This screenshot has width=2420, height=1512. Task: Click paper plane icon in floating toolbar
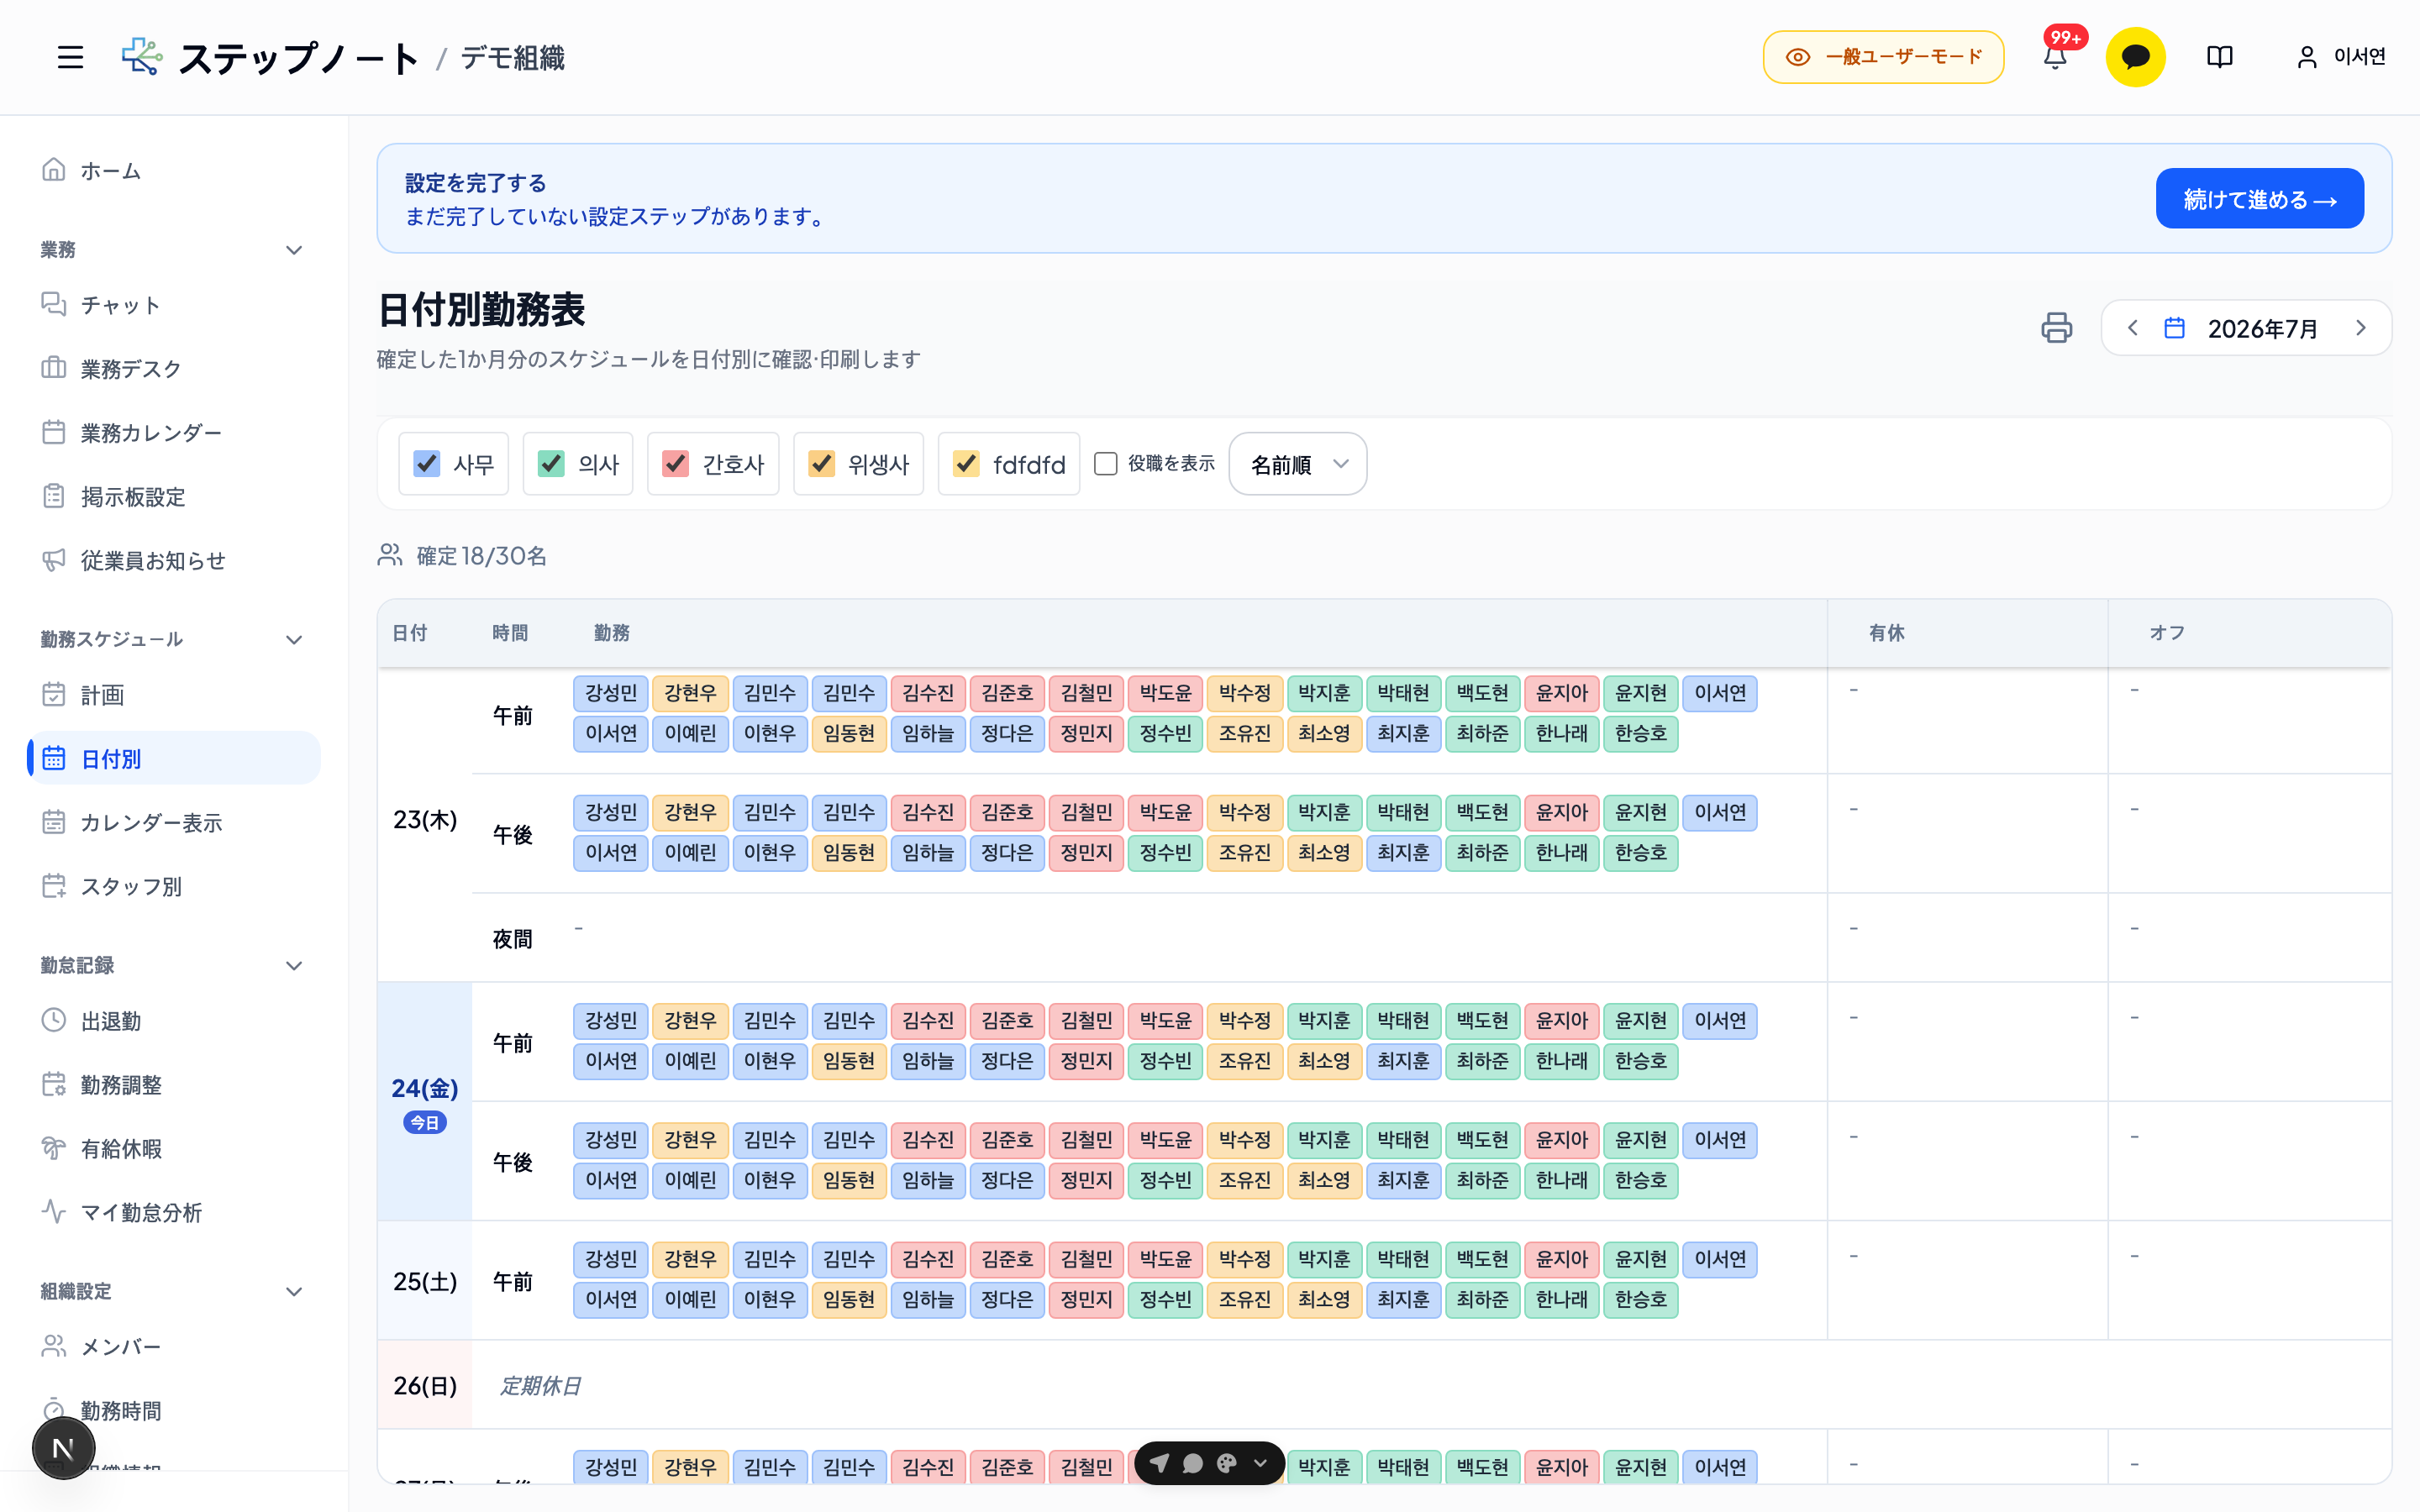(1159, 1464)
